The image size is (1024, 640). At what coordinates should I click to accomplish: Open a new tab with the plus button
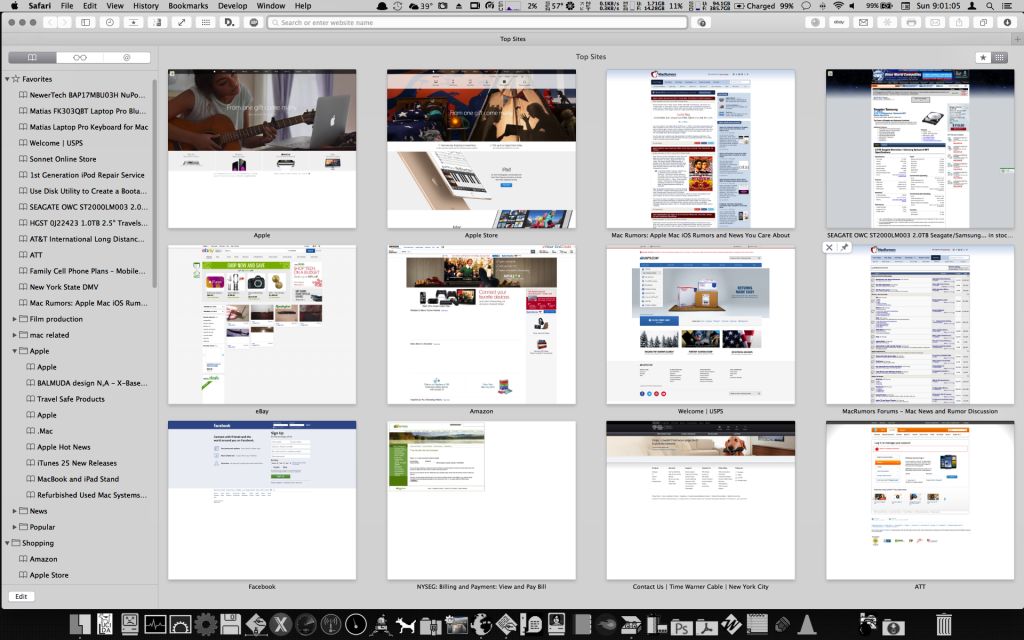click(1017, 39)
